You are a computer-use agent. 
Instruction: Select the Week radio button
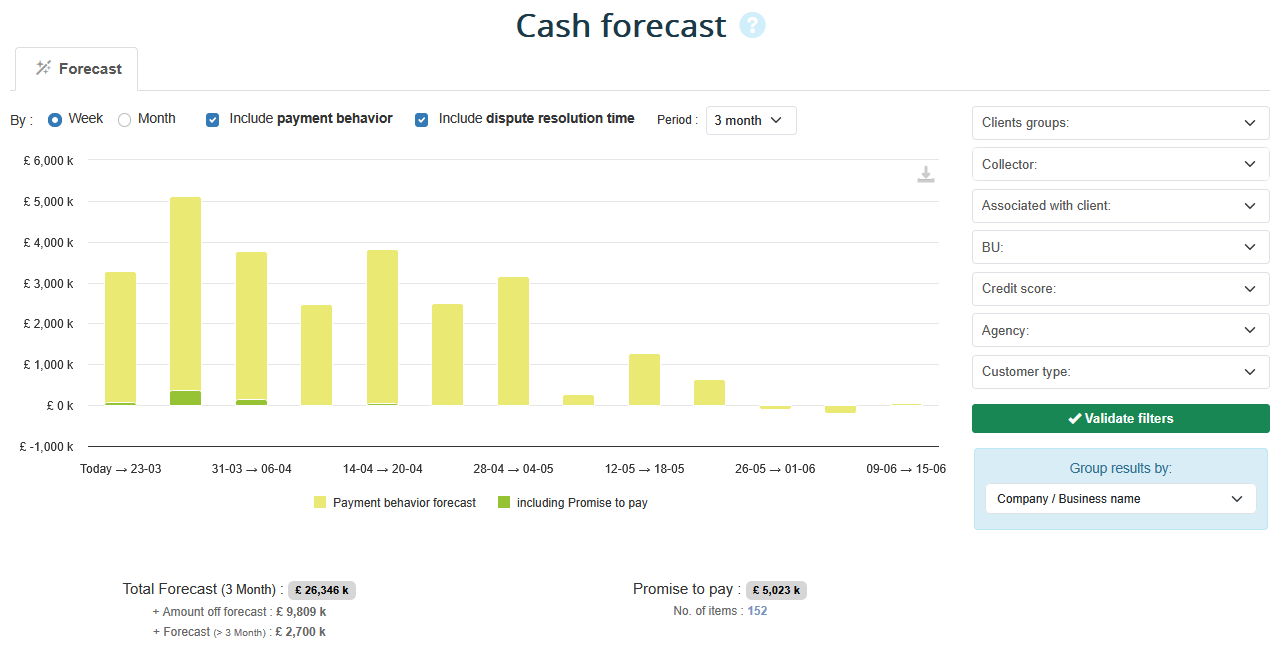click(x=55, y=119)
